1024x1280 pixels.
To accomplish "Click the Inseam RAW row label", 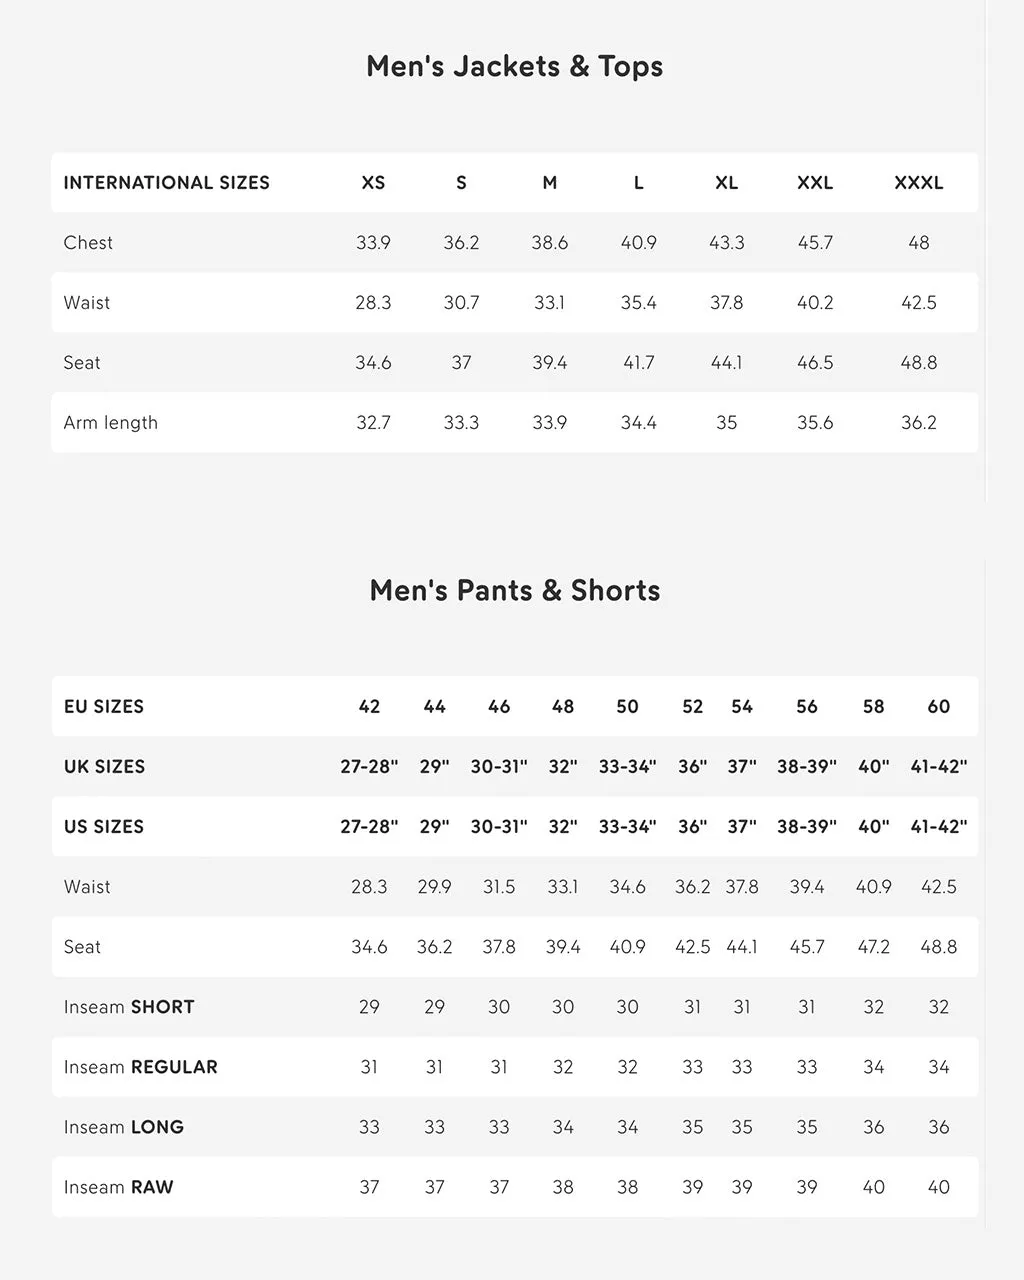I will (x=118, y=1187).
